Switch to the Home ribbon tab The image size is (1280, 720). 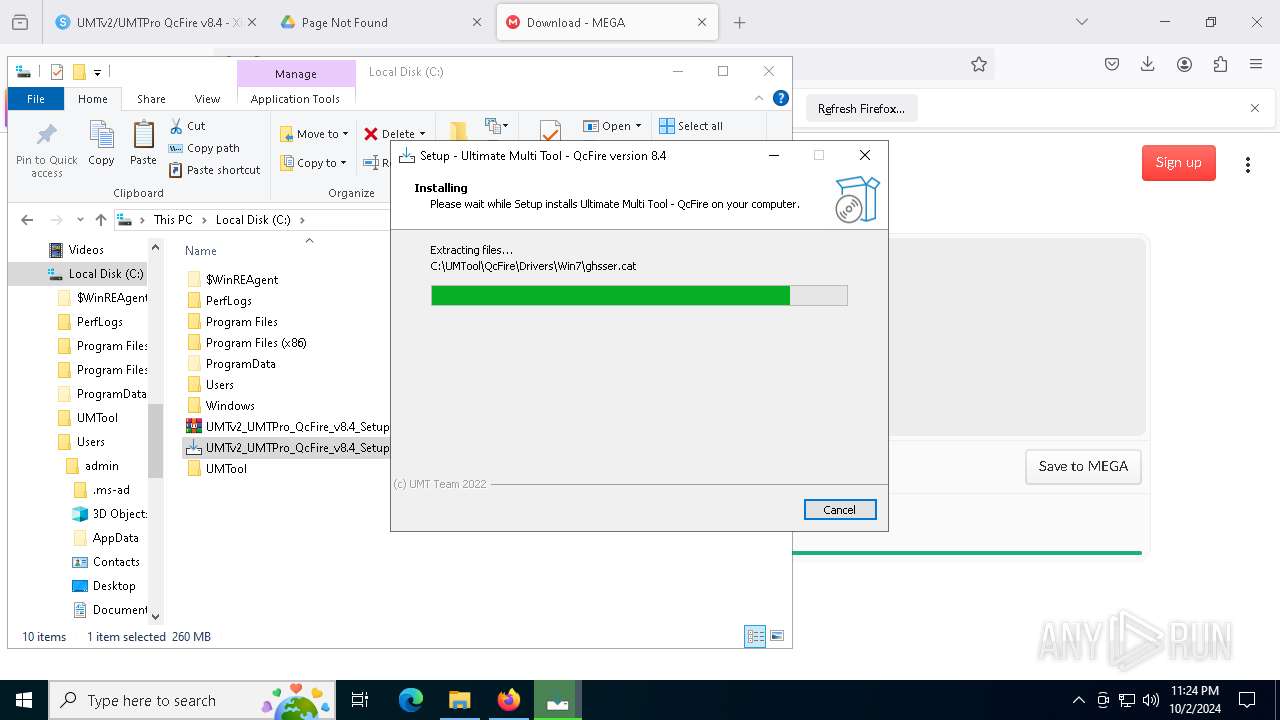click(93, 99)
